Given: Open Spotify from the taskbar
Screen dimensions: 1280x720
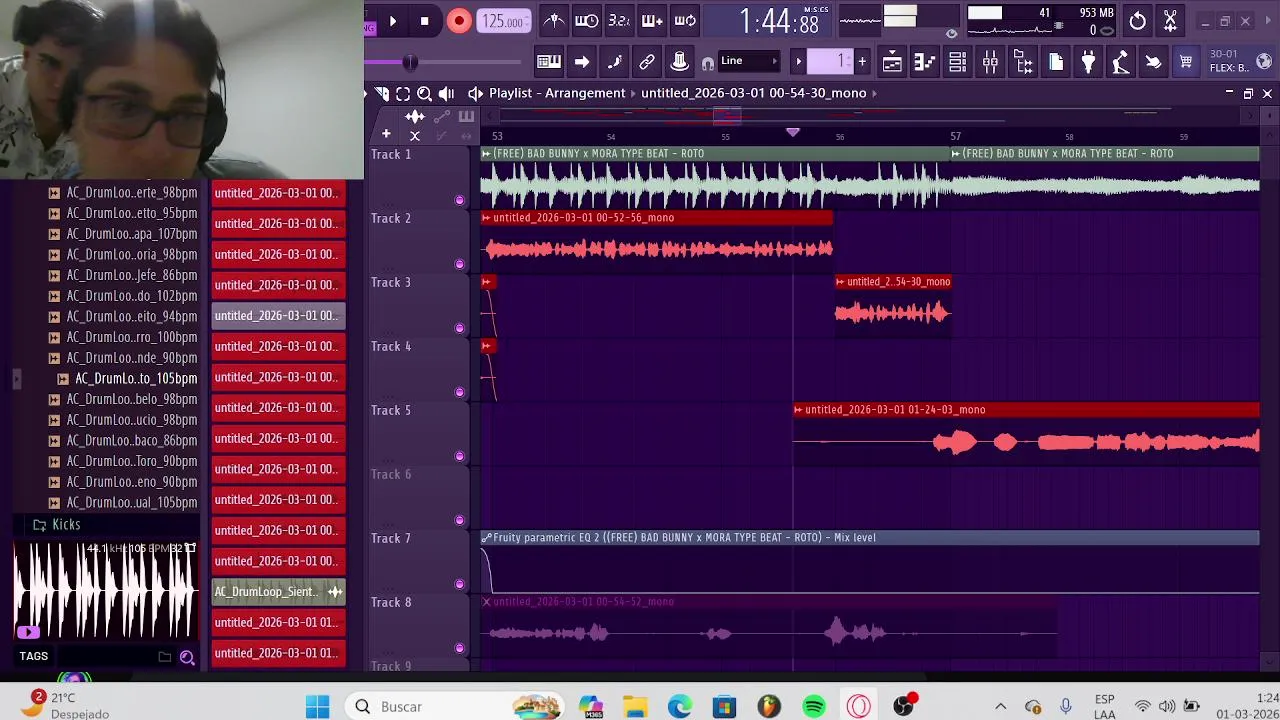Looking at the screenshot, I should point(814,707).
